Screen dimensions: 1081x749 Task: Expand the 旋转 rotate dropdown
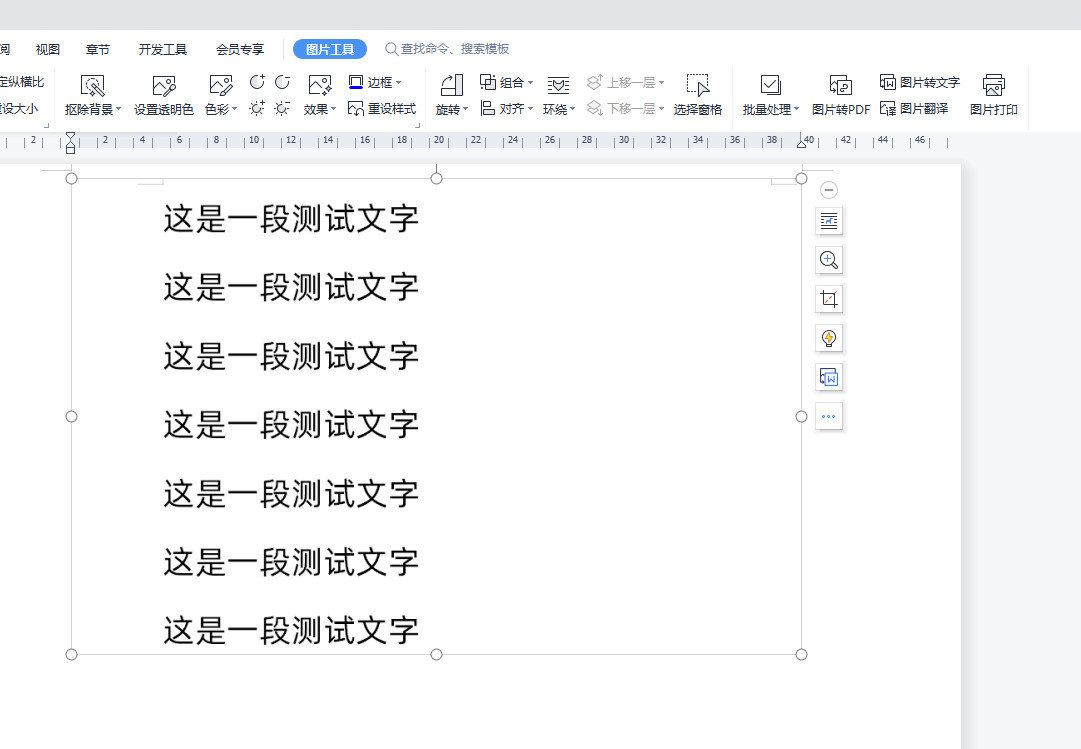pos(450,95)
